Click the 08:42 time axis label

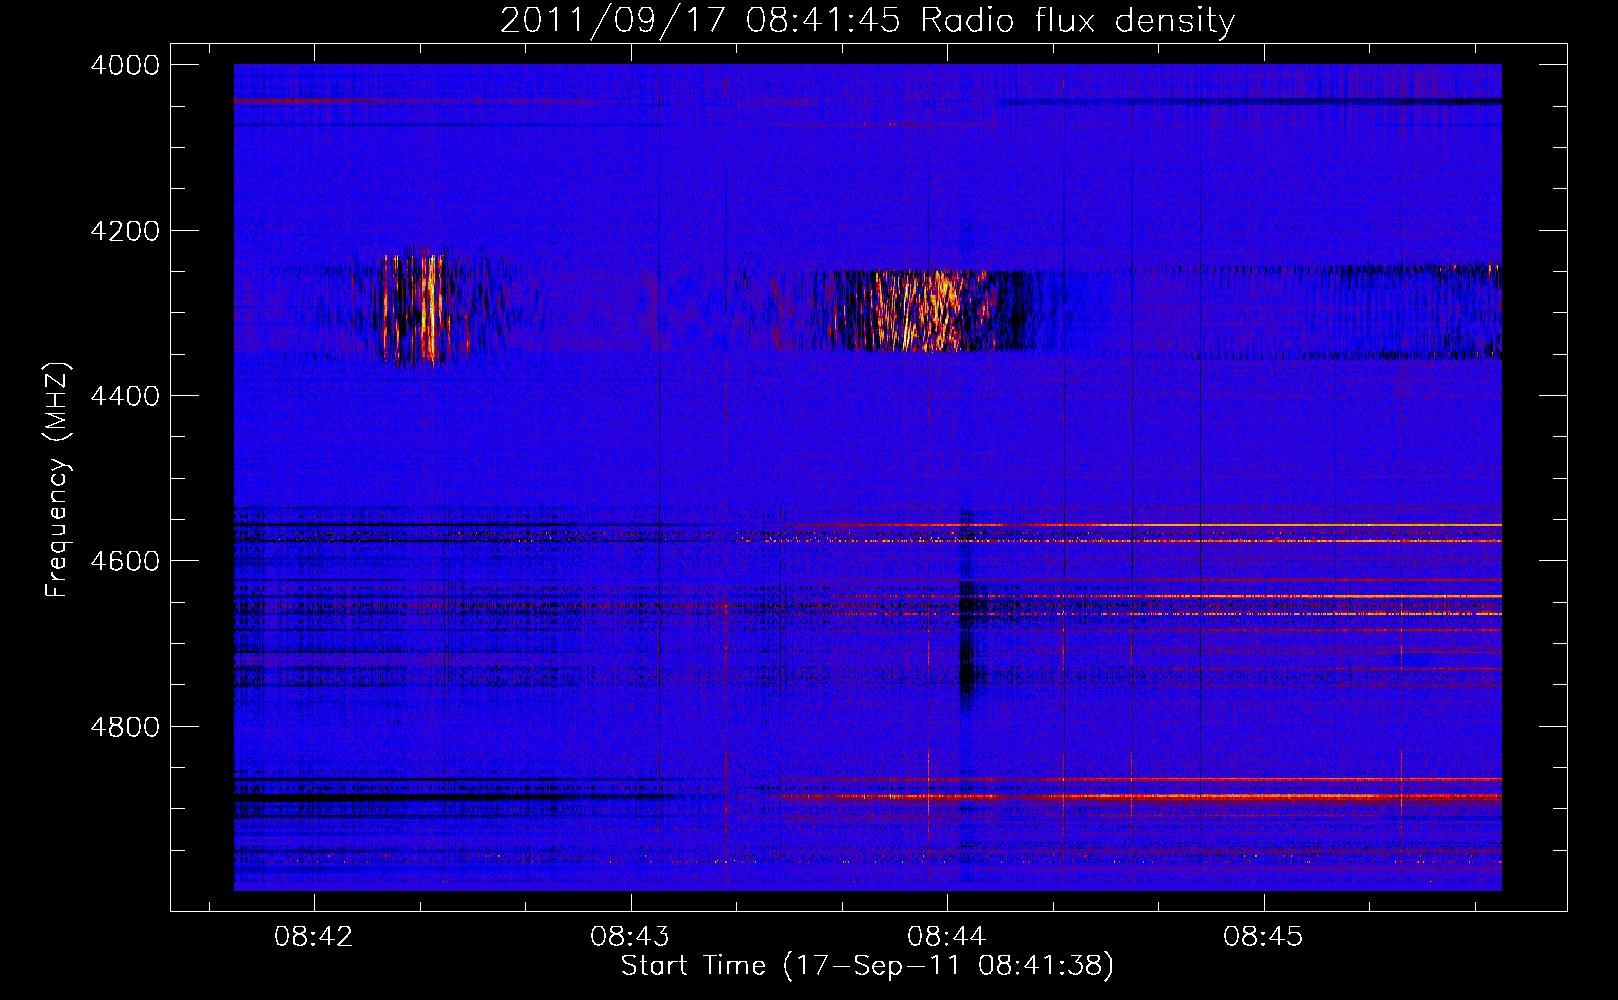click(x=314, y=937)
